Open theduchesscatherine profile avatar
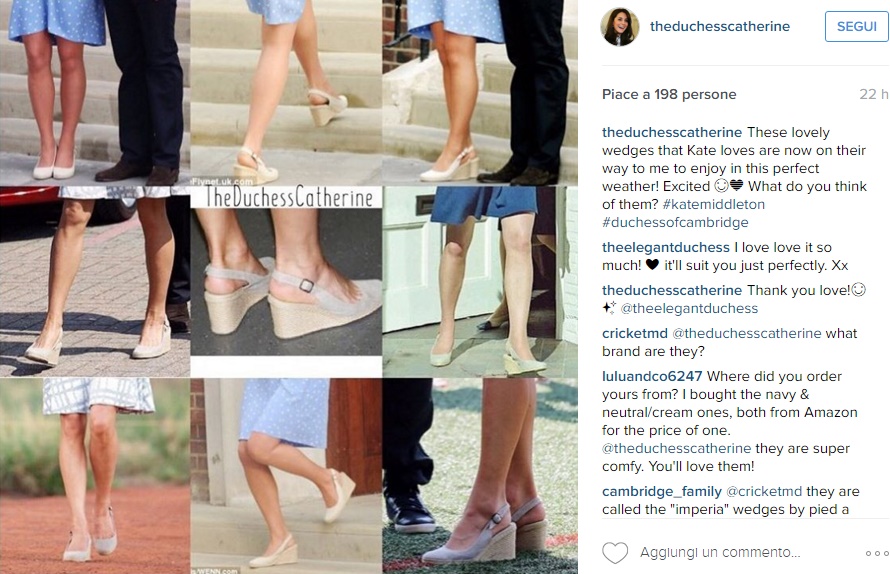The image size is (890, 574). tap(620, 27)
